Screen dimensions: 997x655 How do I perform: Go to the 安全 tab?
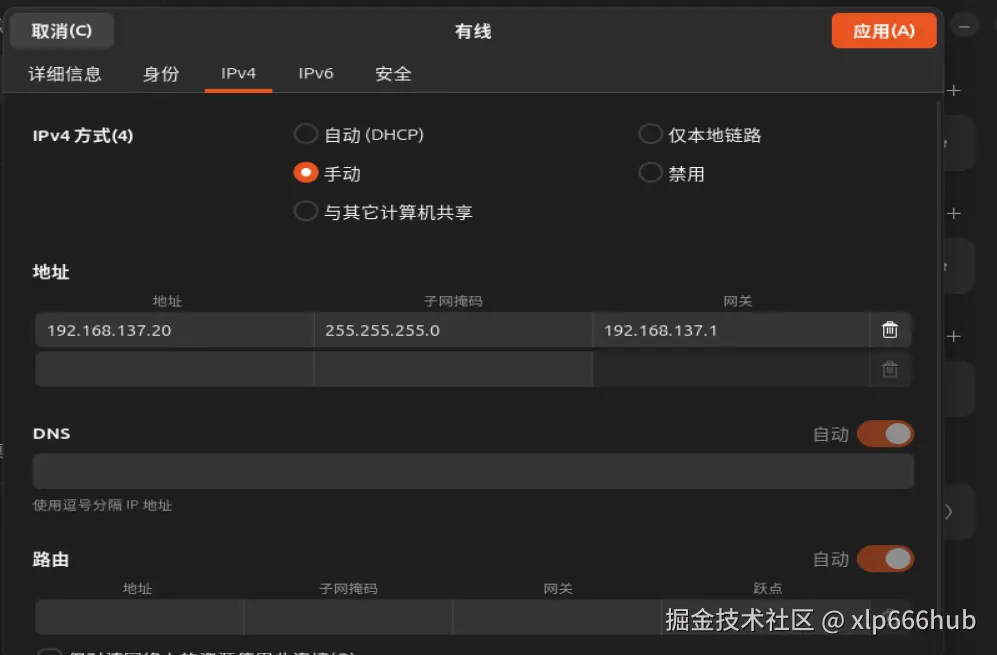coord(392,73)
